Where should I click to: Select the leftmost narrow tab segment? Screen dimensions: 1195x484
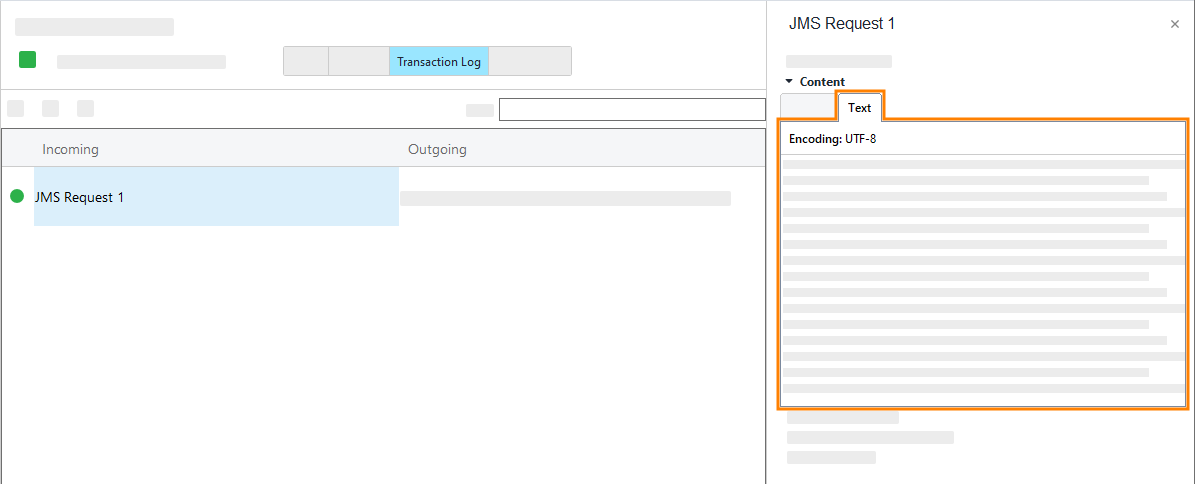pyautogui.click(x=306, y=62)
